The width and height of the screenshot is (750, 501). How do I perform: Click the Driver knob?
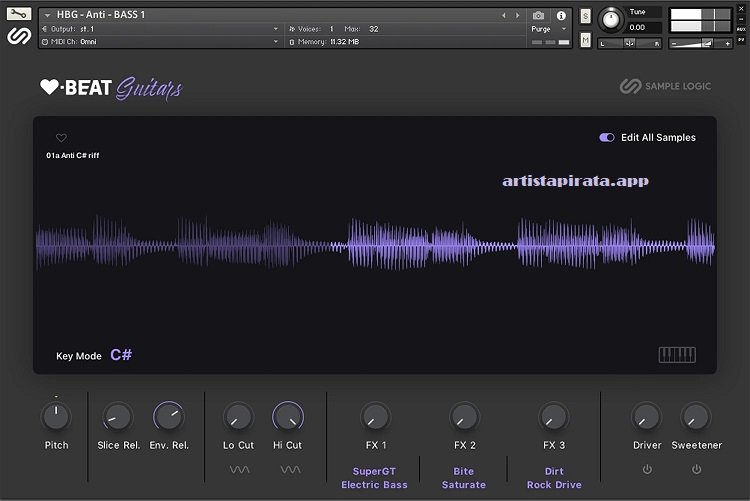(x=646, y=416)
